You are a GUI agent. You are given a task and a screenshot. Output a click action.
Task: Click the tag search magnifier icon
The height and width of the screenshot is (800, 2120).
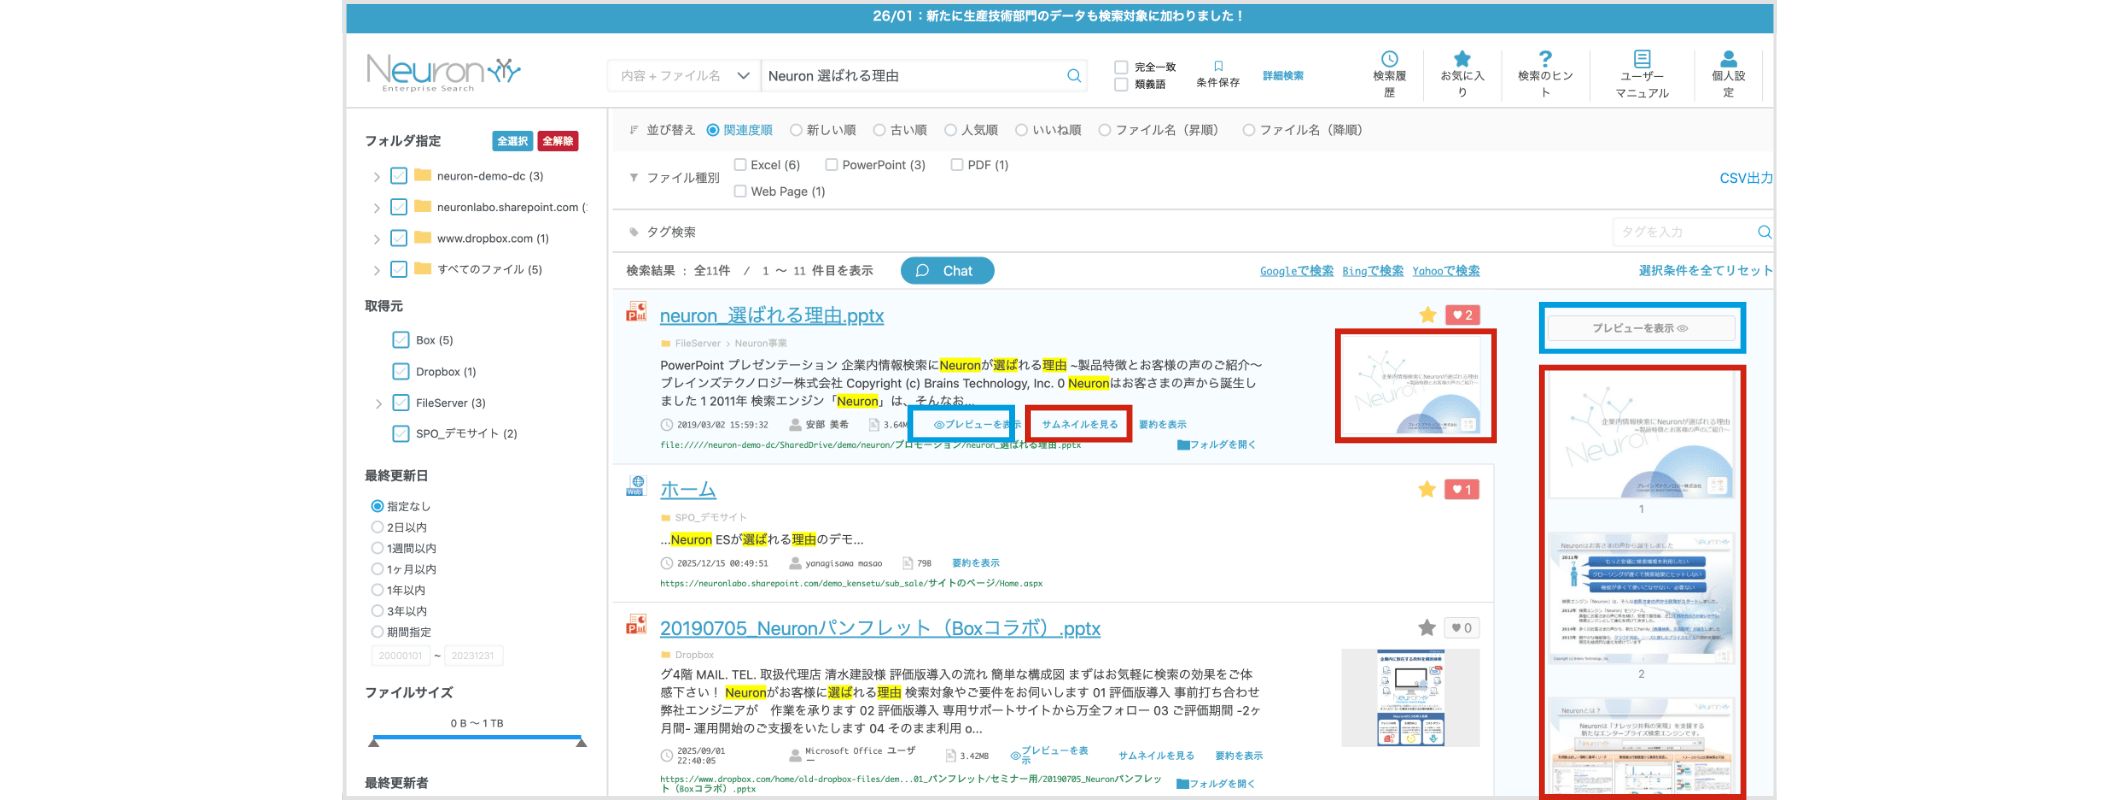tap(1764, 232)
